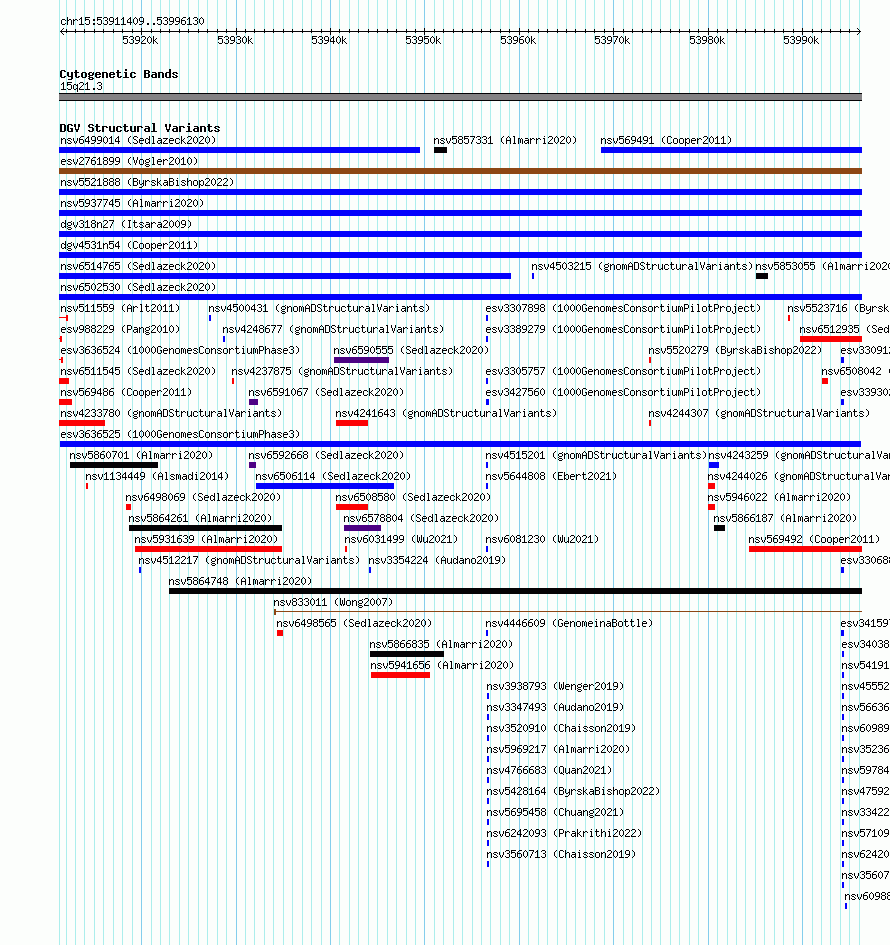Click nsv3938793 (Wenger2019) label
Image resolution: width=890 pixels, height=945 pixels.
pos(556,686)
